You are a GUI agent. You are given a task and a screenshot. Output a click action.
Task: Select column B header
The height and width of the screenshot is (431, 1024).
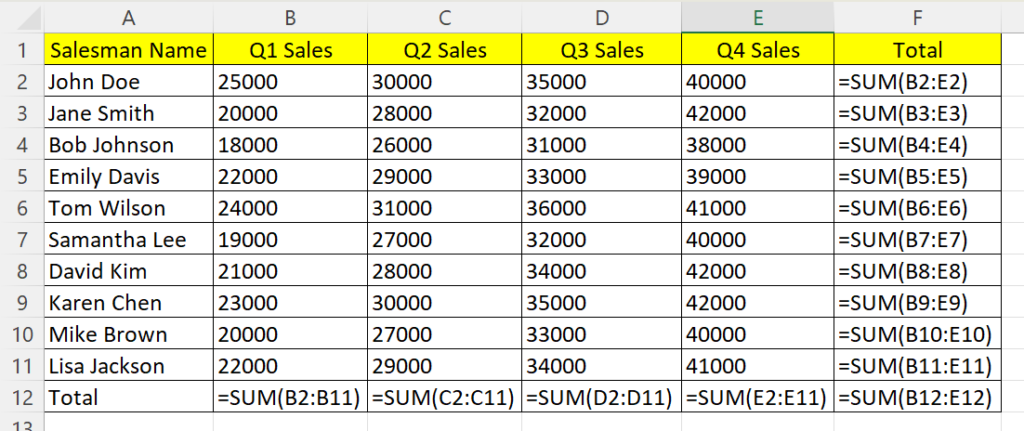pos(290,16)
